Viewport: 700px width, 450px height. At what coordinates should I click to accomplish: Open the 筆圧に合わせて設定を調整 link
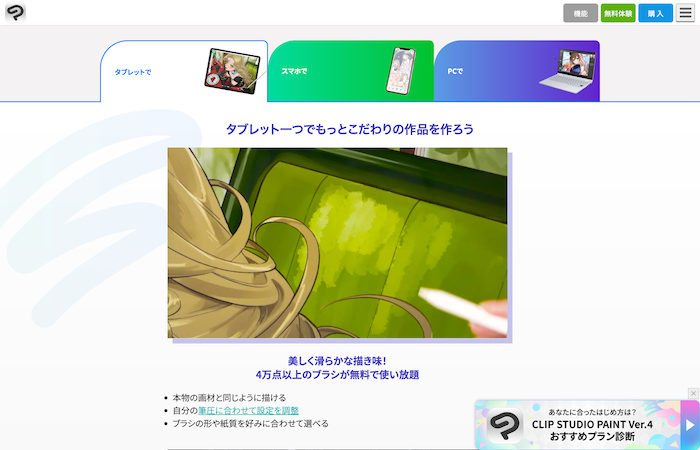pyautogui.click(x=248, y=410)
